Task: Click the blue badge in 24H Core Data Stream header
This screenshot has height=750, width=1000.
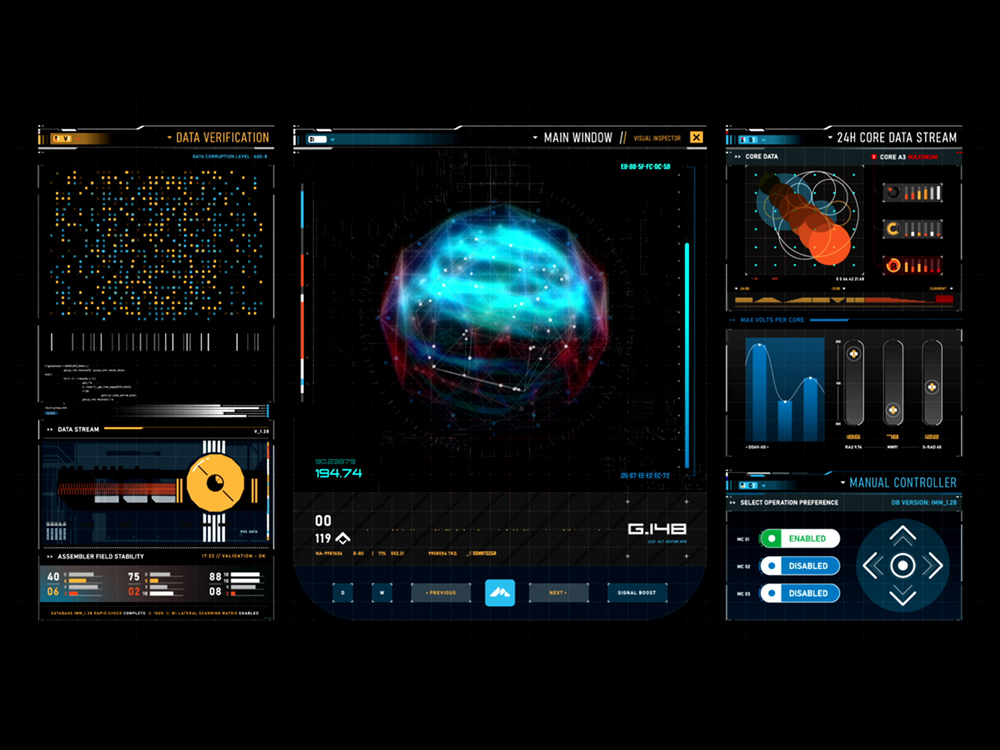Action: (748, 139)
